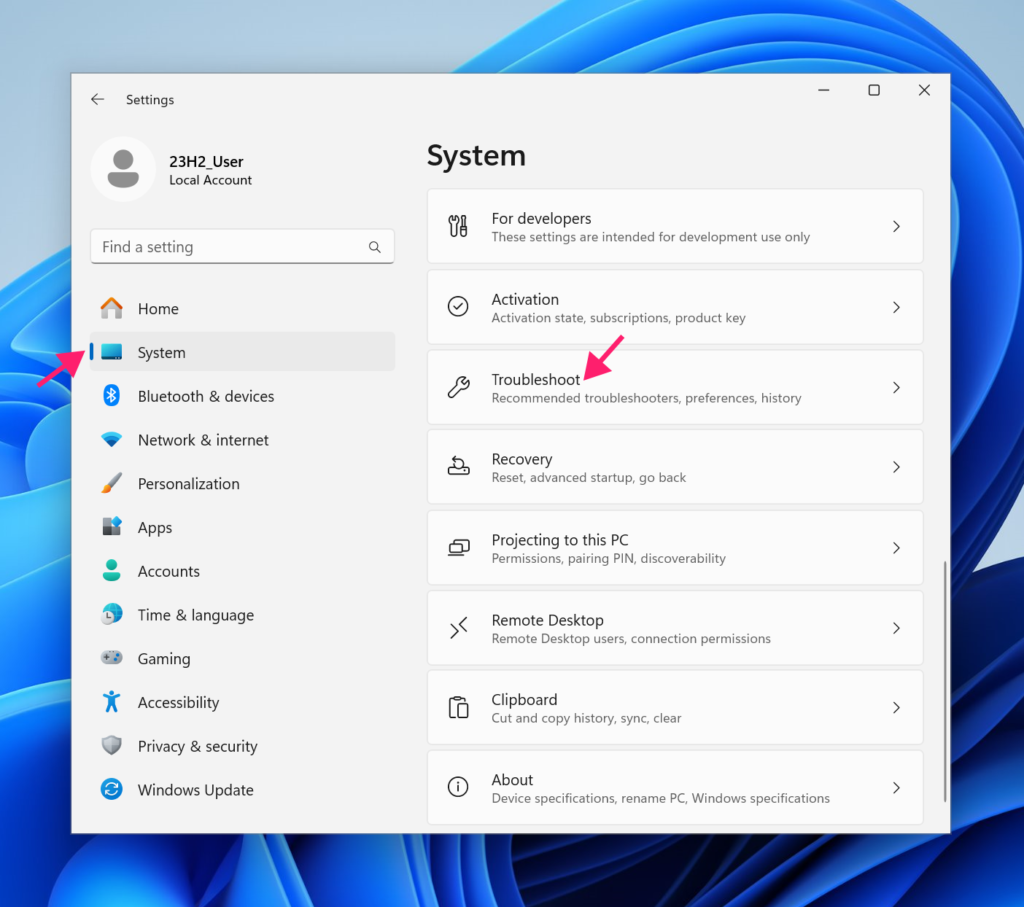1024x907 pixels.
Task: Click the Personalization paintbrush icon
Action: (112, 483)
